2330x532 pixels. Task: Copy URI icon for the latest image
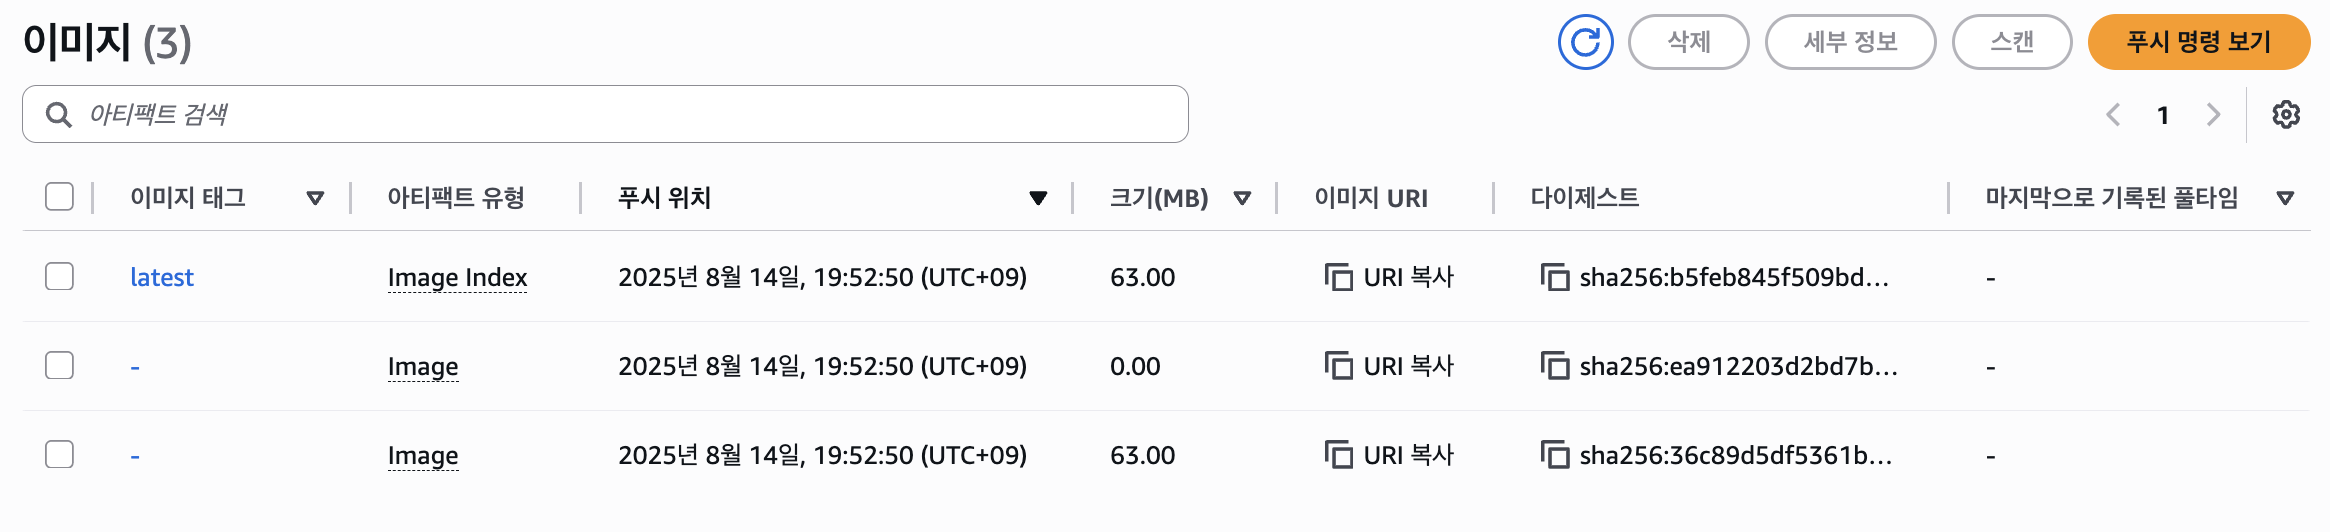[x=1337, y=277]
